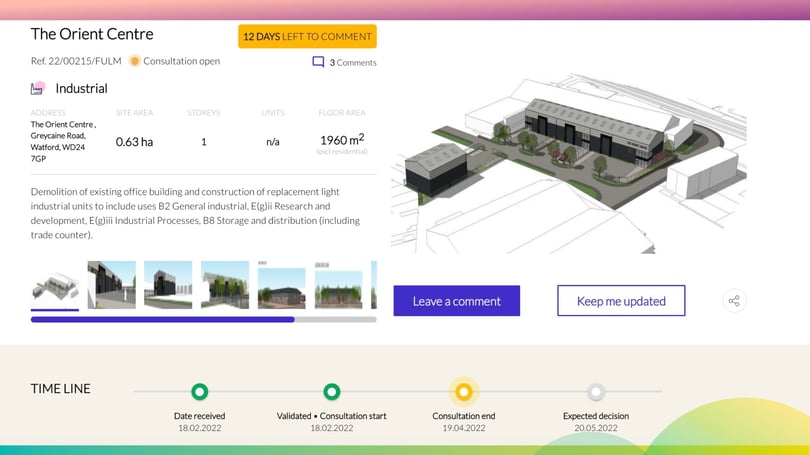This screenshot has width=810, height=455.
Task: Select the first aerial model thumbnail
Action: pyautogui.click(x=55, y=285)
